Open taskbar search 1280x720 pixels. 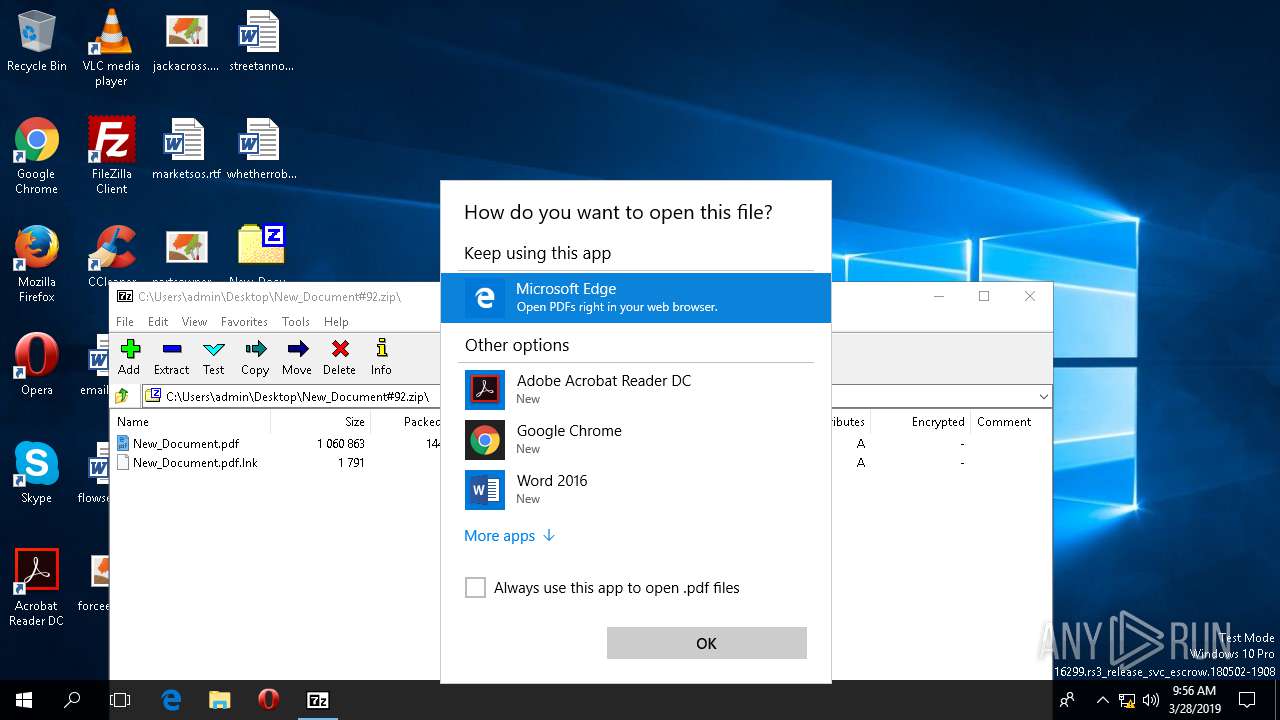coord(72,700)
